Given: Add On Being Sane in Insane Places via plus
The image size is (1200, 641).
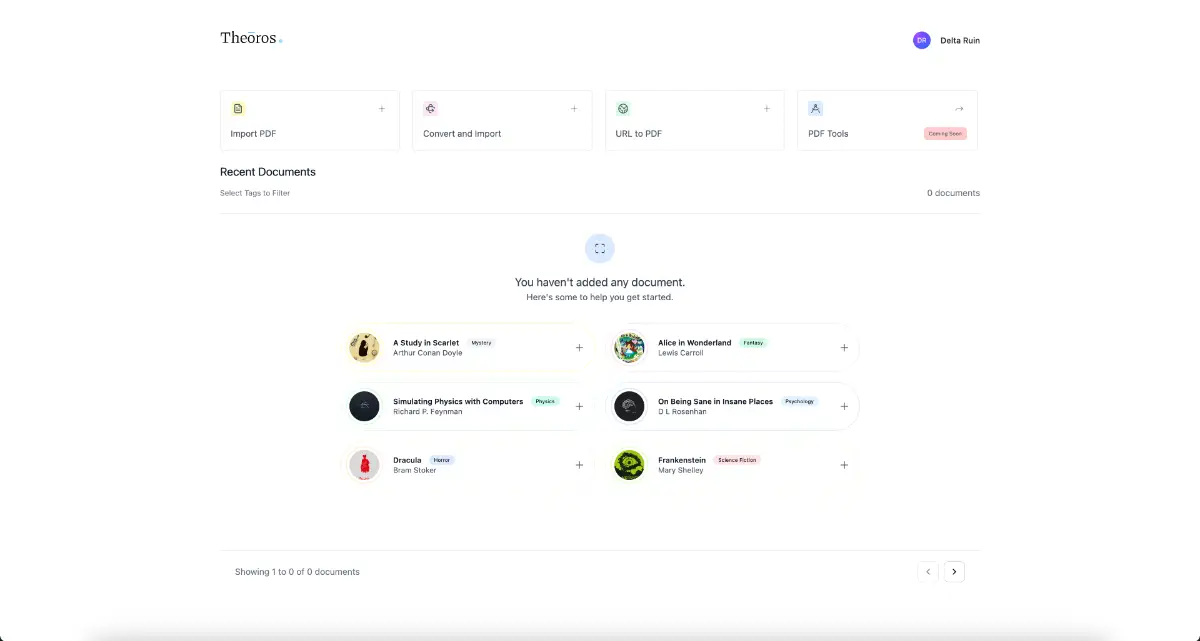Looking at the screenshot, I should [x=844, y=407].
